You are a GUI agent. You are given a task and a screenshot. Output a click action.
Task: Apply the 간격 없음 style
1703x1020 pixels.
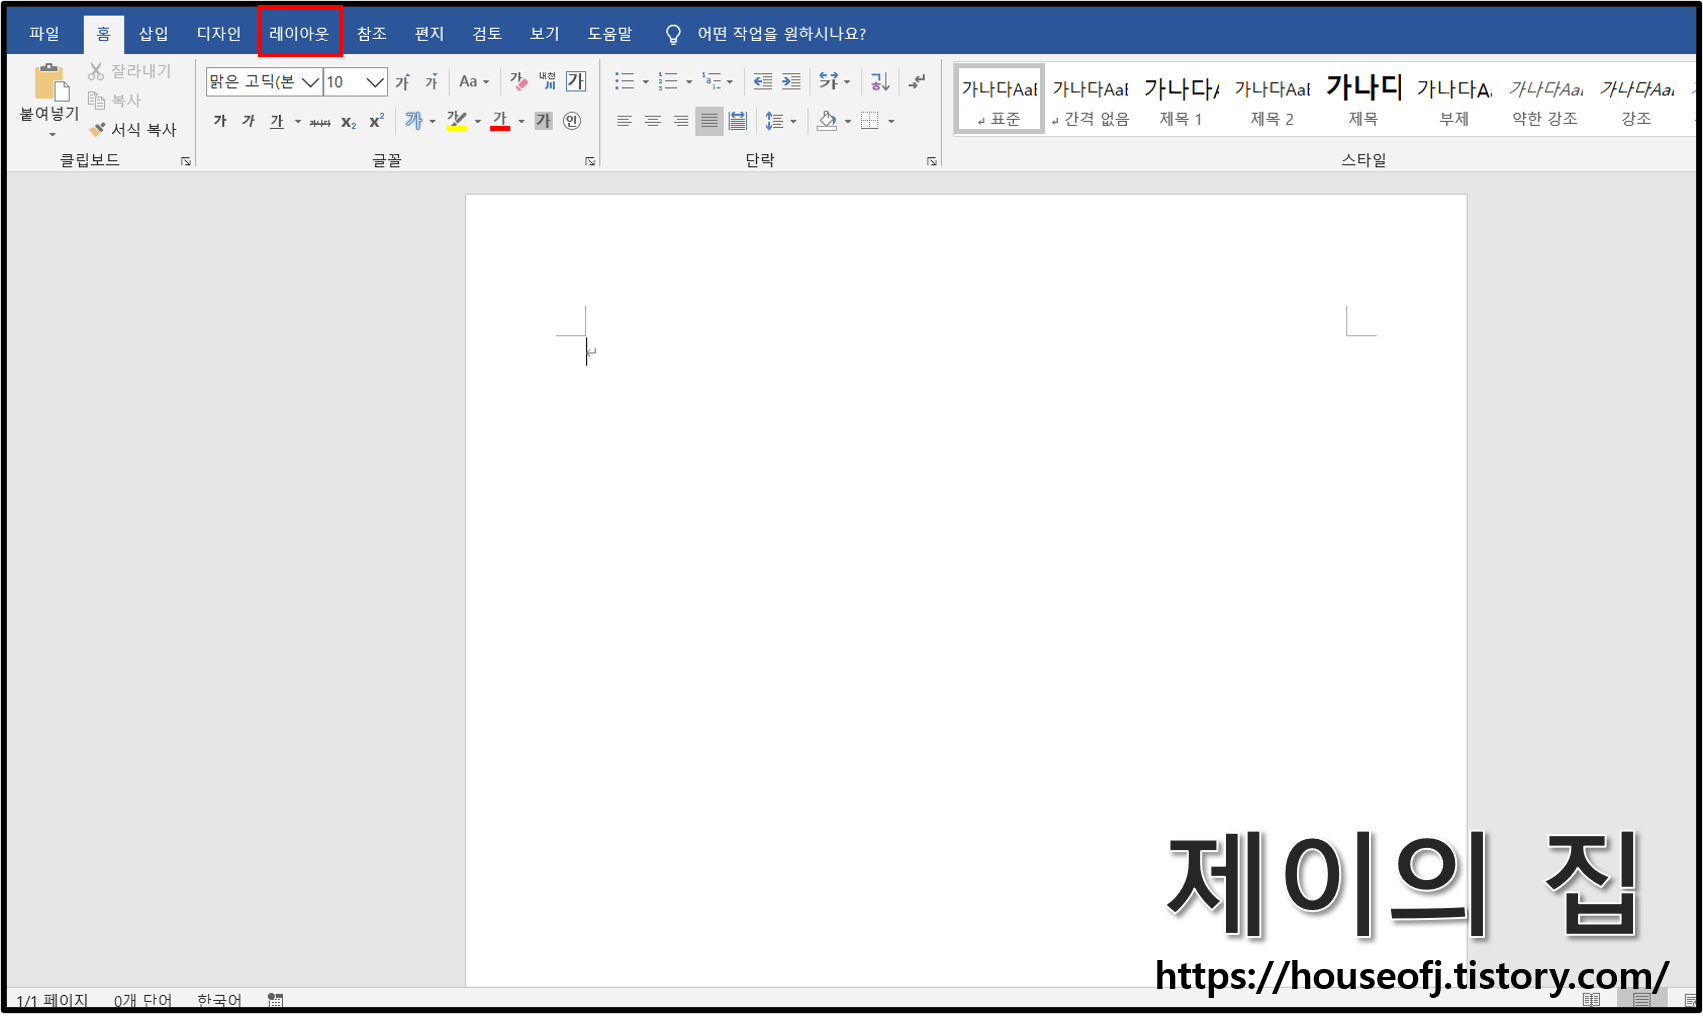tap(1090, 100)
